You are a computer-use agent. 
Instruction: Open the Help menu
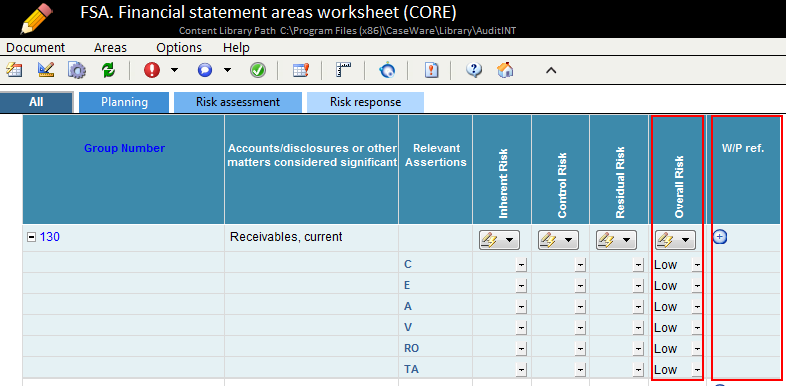coord(236,48)
